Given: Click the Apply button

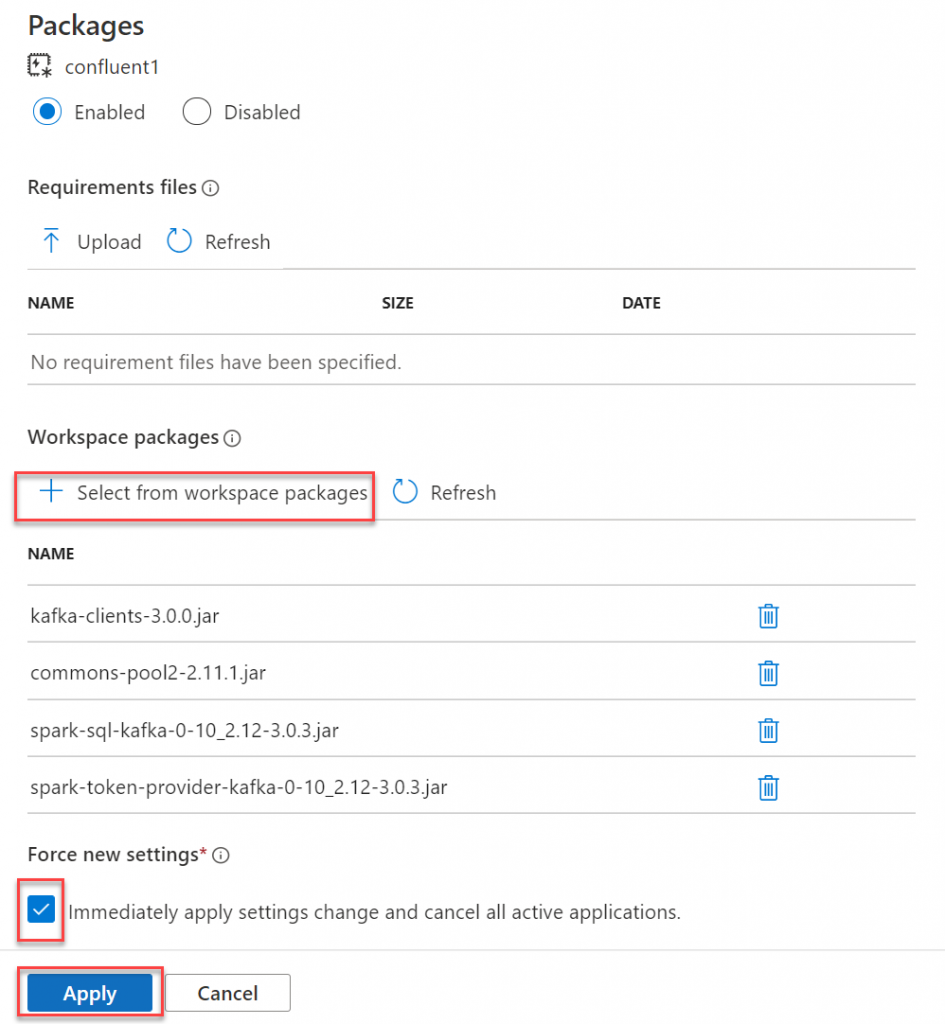Looking at the screenshot, I should click(89, 993).
